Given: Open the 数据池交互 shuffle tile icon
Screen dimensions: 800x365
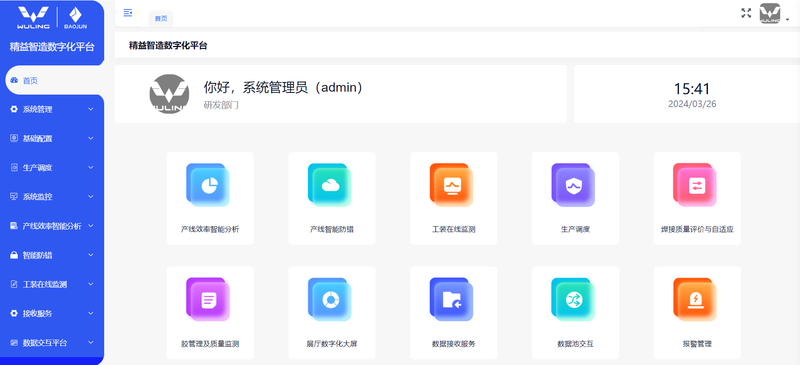Looking at the screenshot, I should click(x=573, y=299).
